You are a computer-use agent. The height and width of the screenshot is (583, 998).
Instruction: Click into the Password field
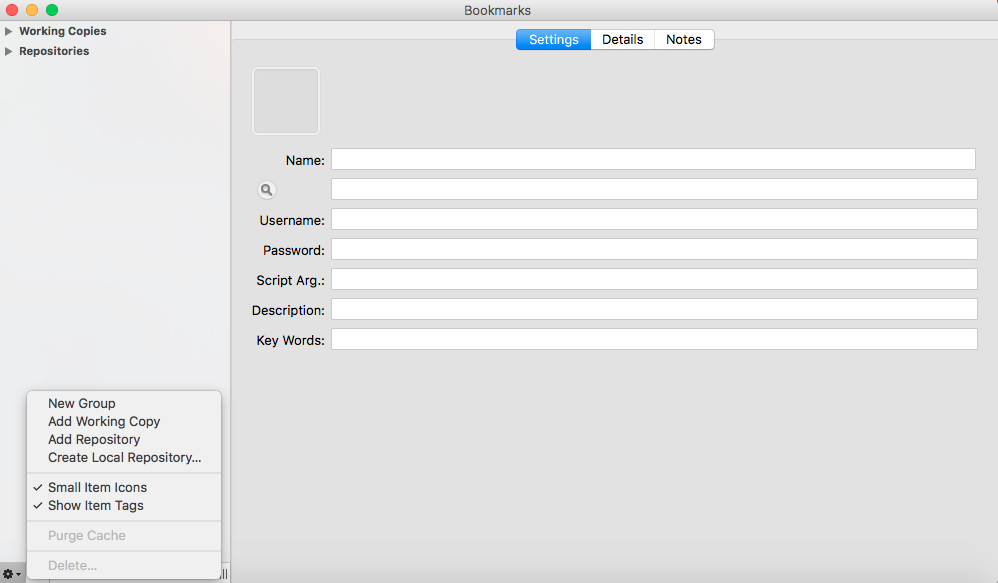point(653,250)
